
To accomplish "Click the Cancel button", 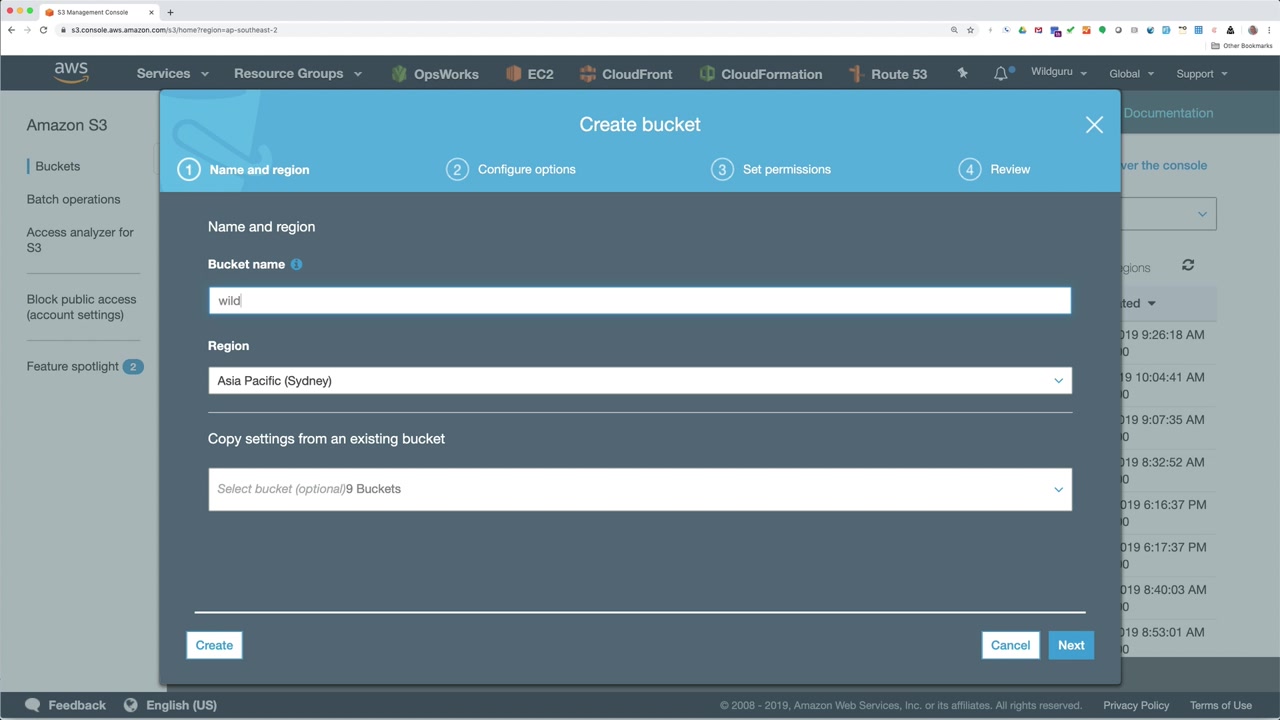I will (x=1010, y=645).
